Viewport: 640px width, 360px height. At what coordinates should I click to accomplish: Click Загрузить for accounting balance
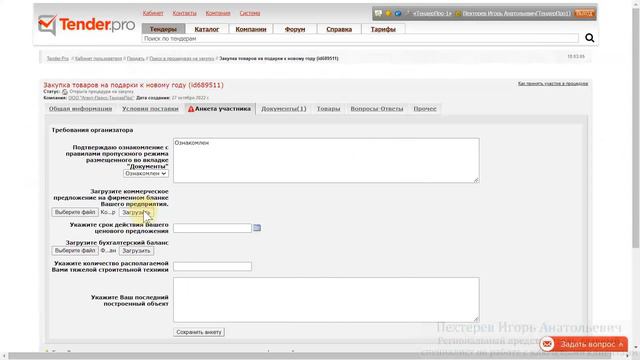click(x=136, y=251)
